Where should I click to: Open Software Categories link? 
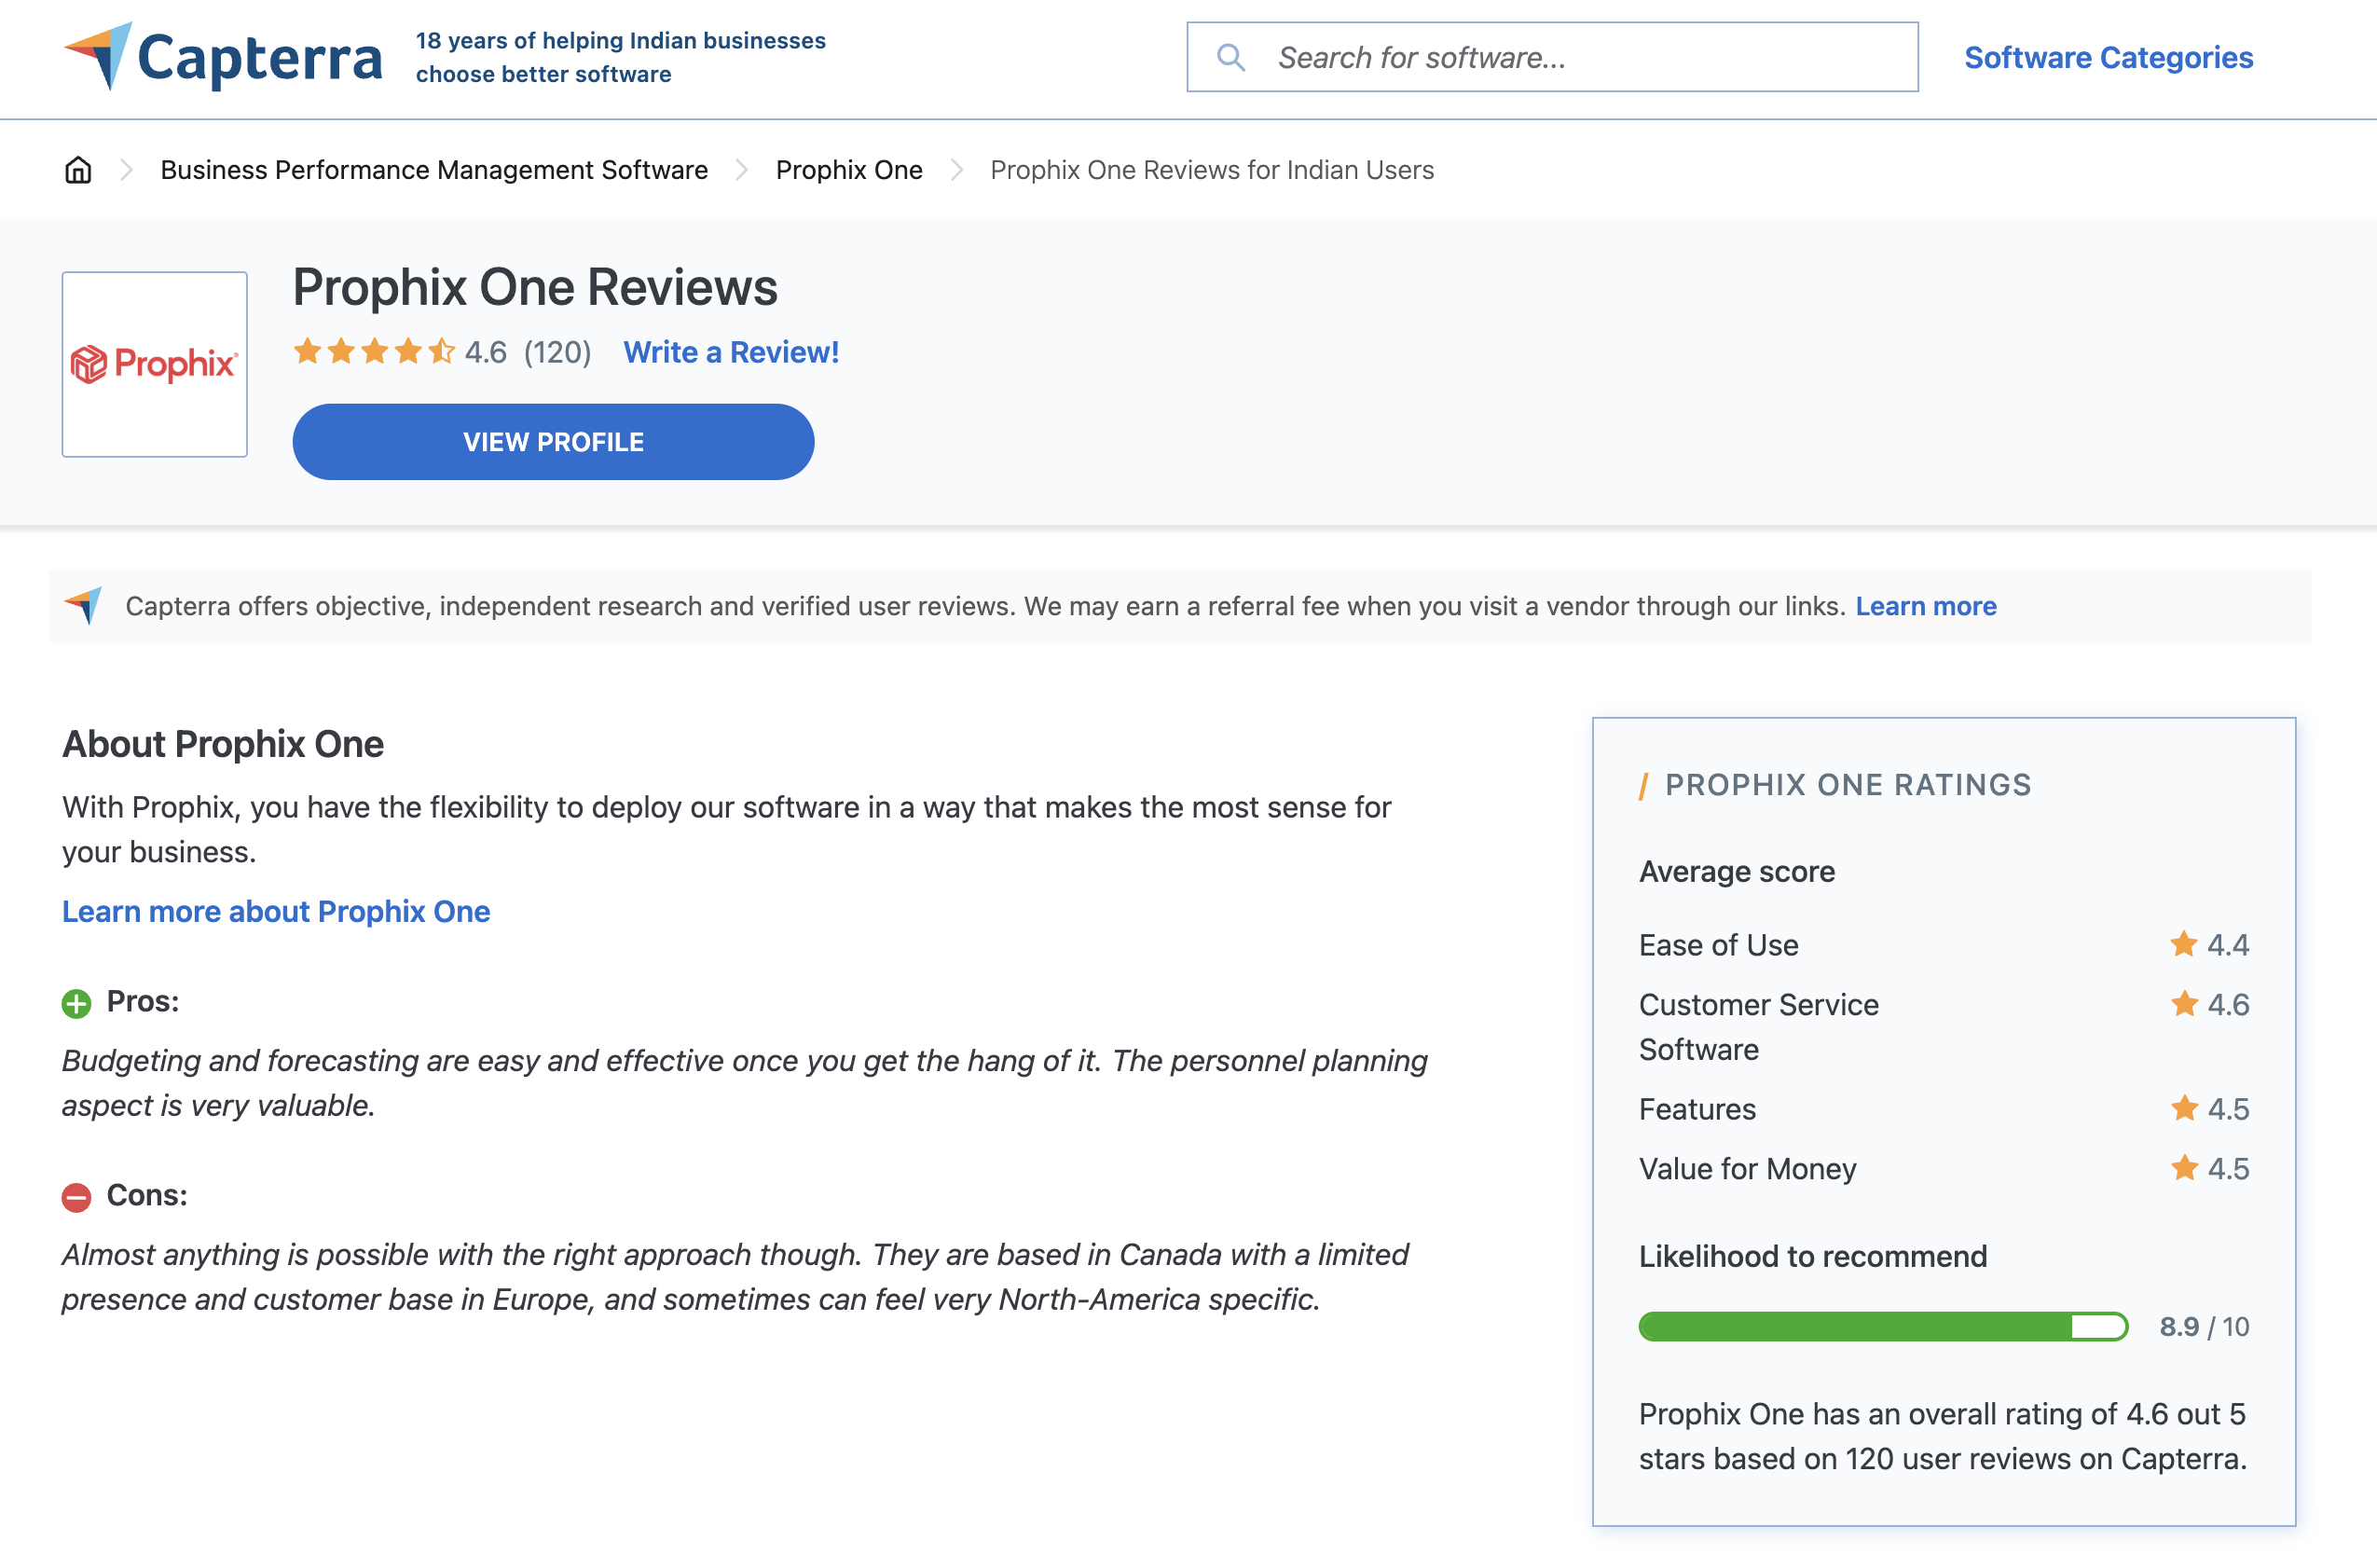[x=2108, y=57]
